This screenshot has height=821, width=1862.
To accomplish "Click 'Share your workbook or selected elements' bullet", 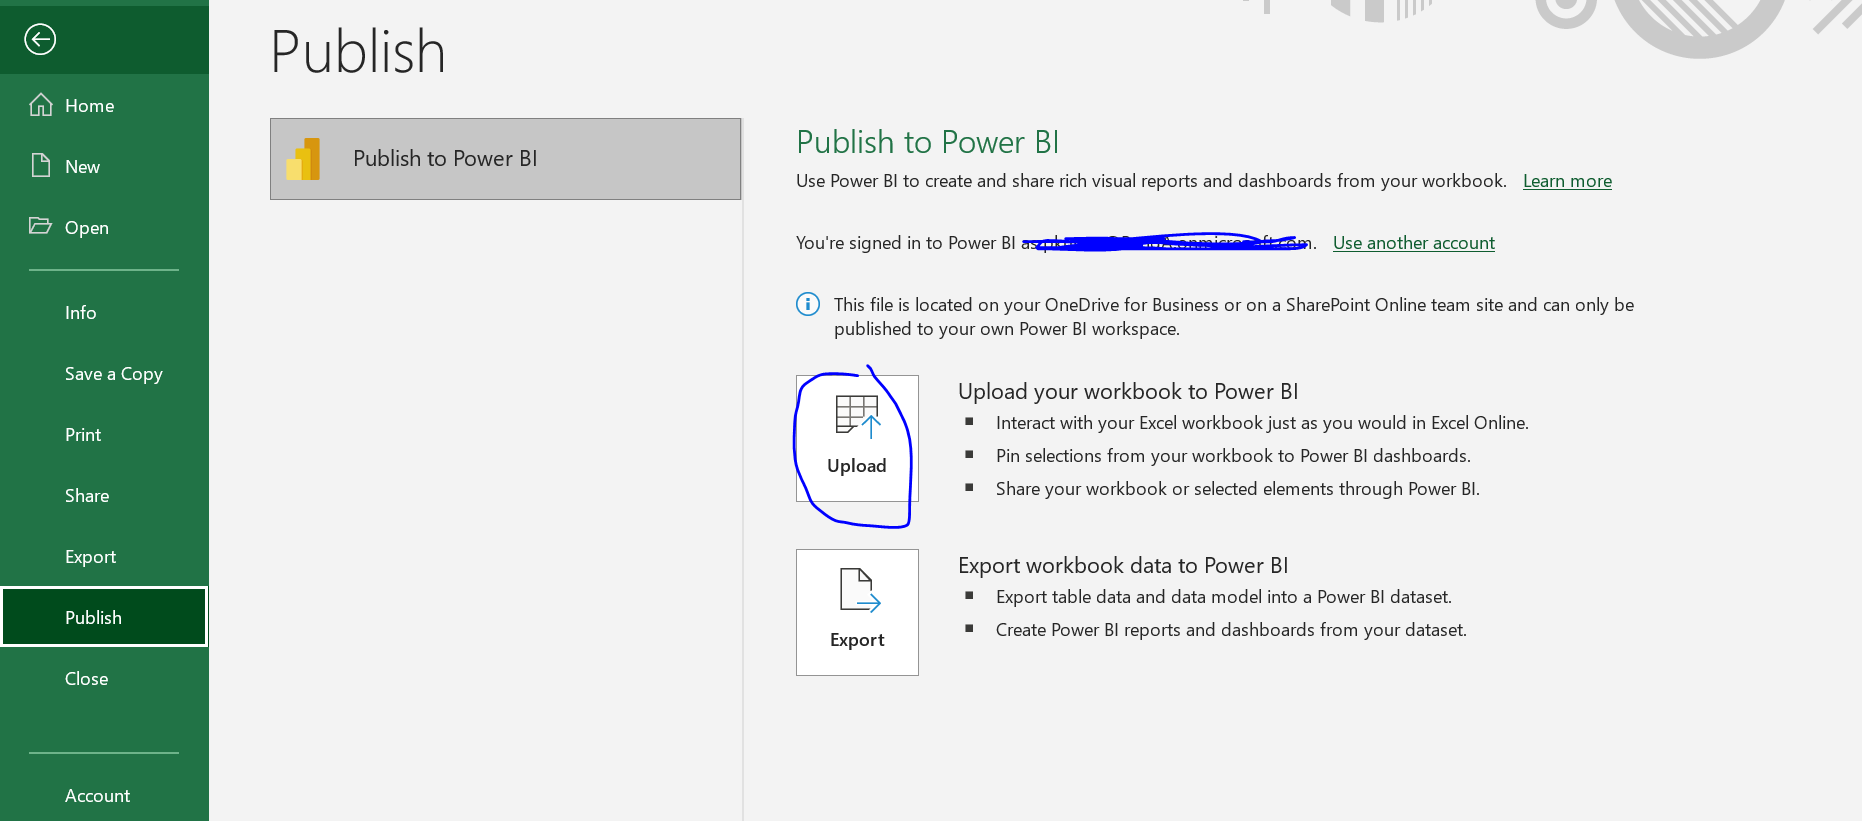I will (1238, 489).
